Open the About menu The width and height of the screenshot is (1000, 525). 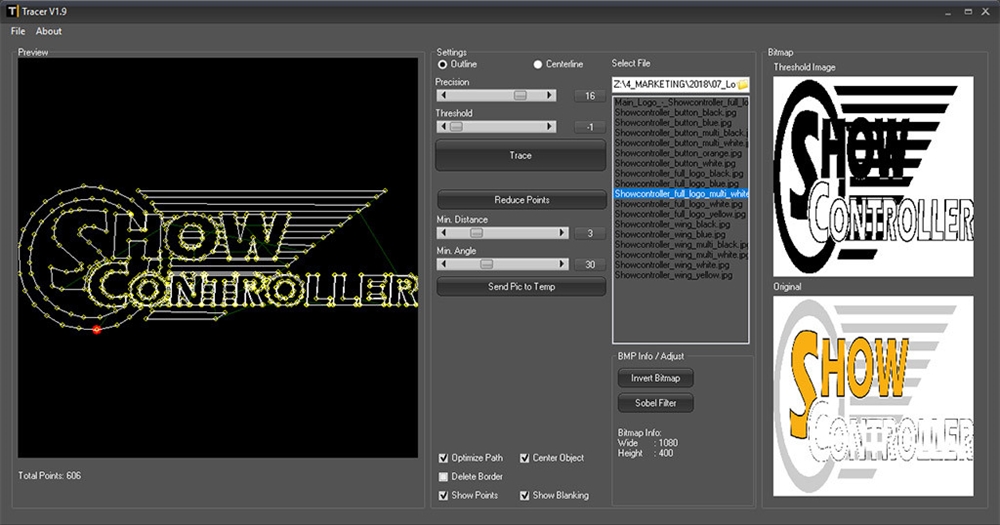coord(49,31)
